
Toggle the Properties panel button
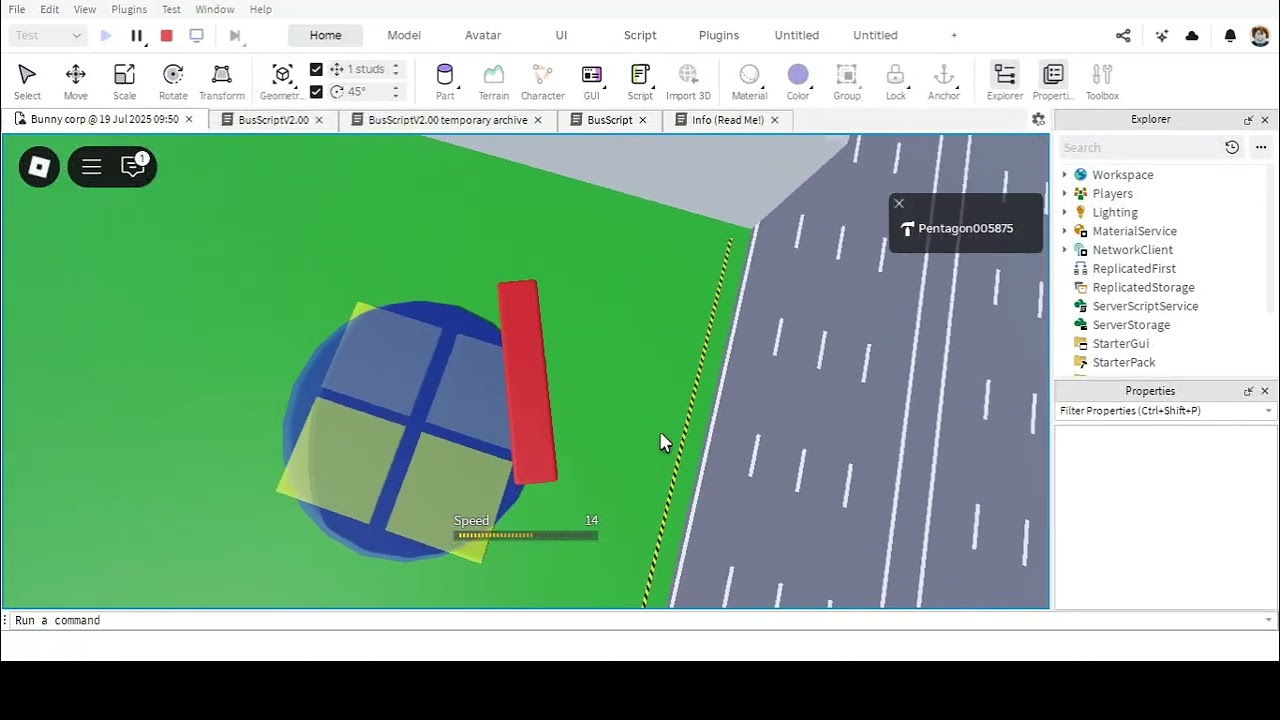click(1053, 82)
